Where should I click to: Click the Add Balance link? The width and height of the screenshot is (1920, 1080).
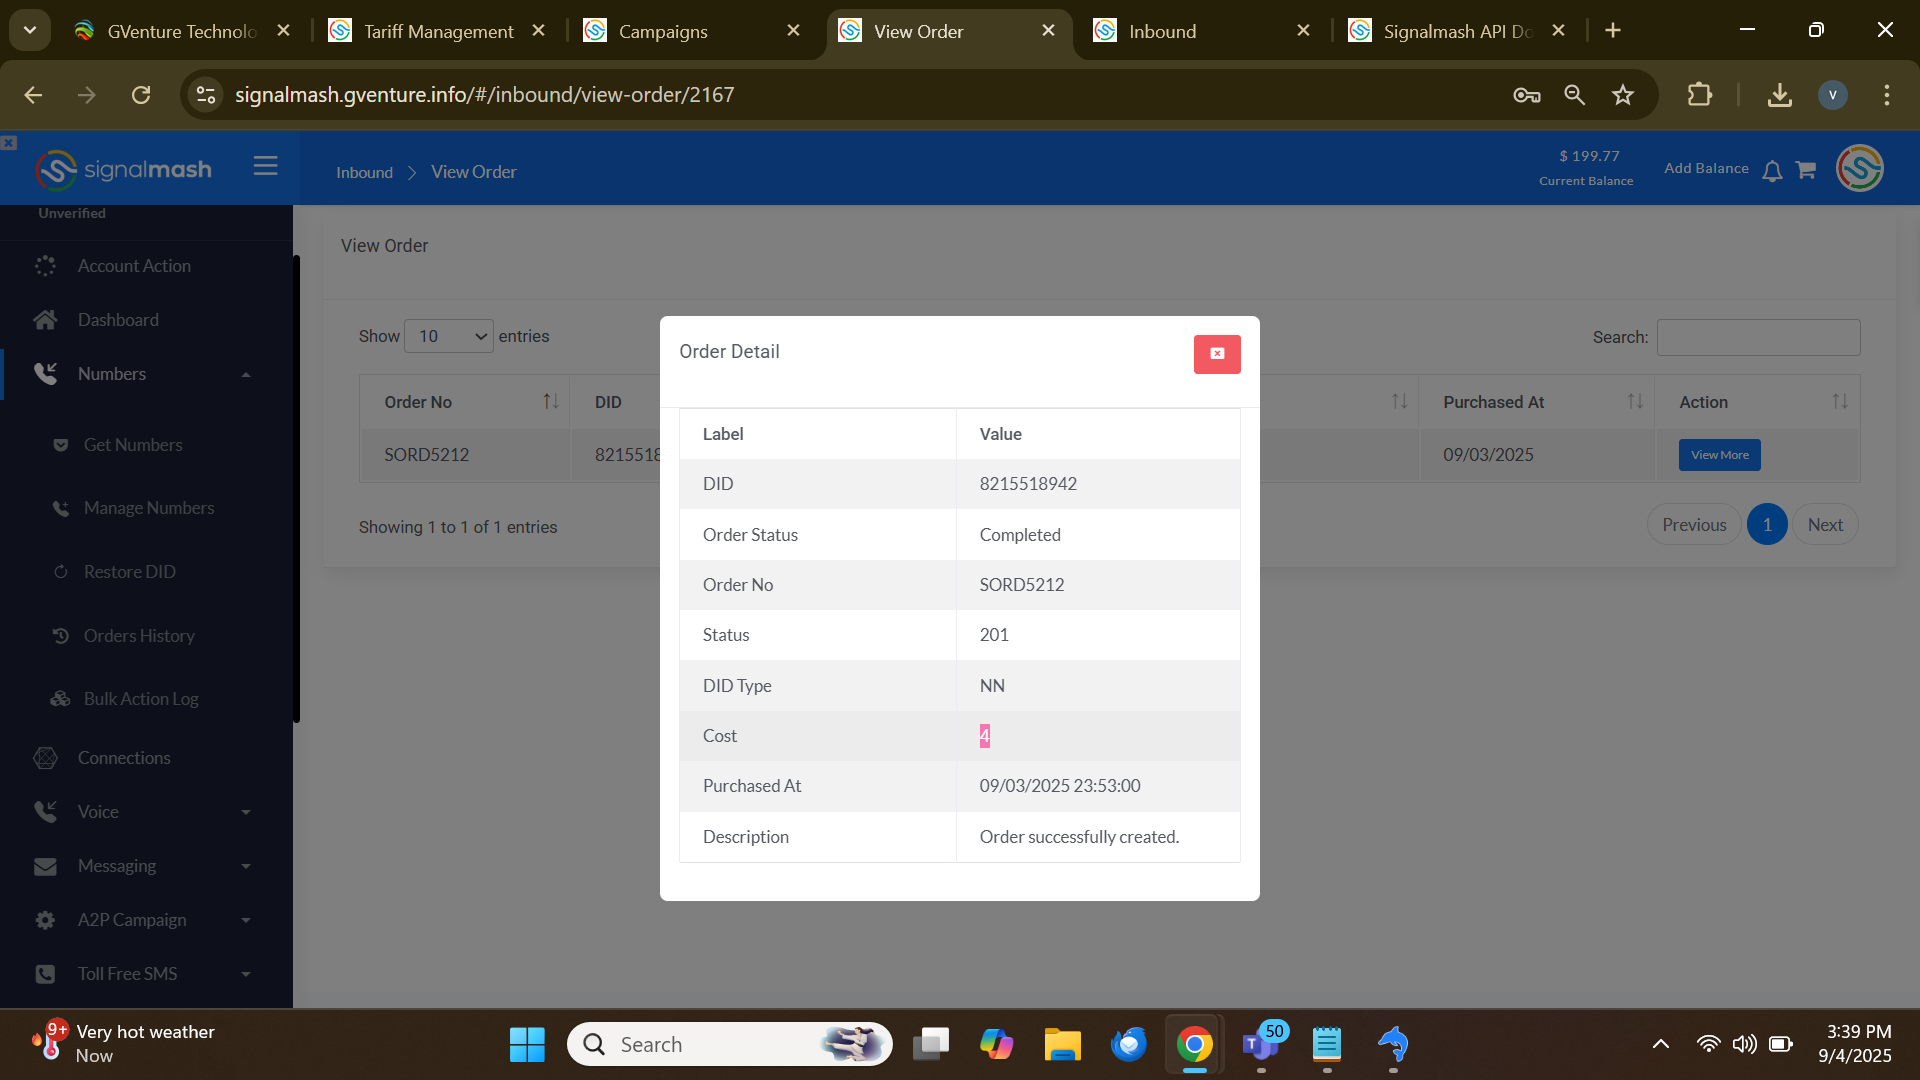coord(1706,168)
